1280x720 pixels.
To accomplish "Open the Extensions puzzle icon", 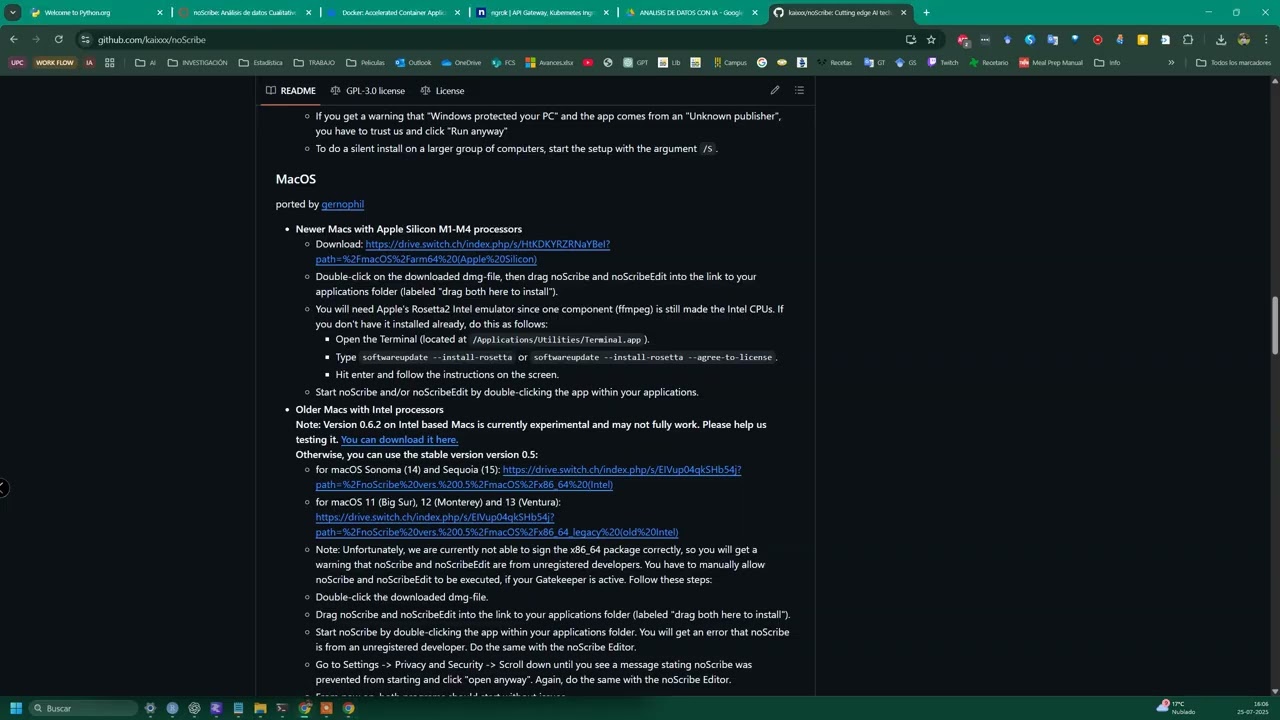I will 1188,39.
